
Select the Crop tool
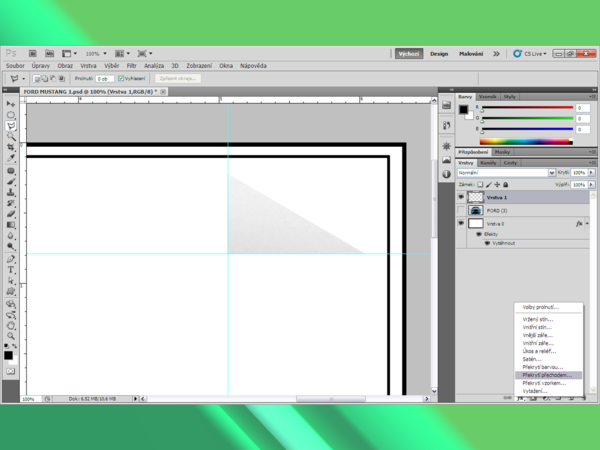(11, 148)
